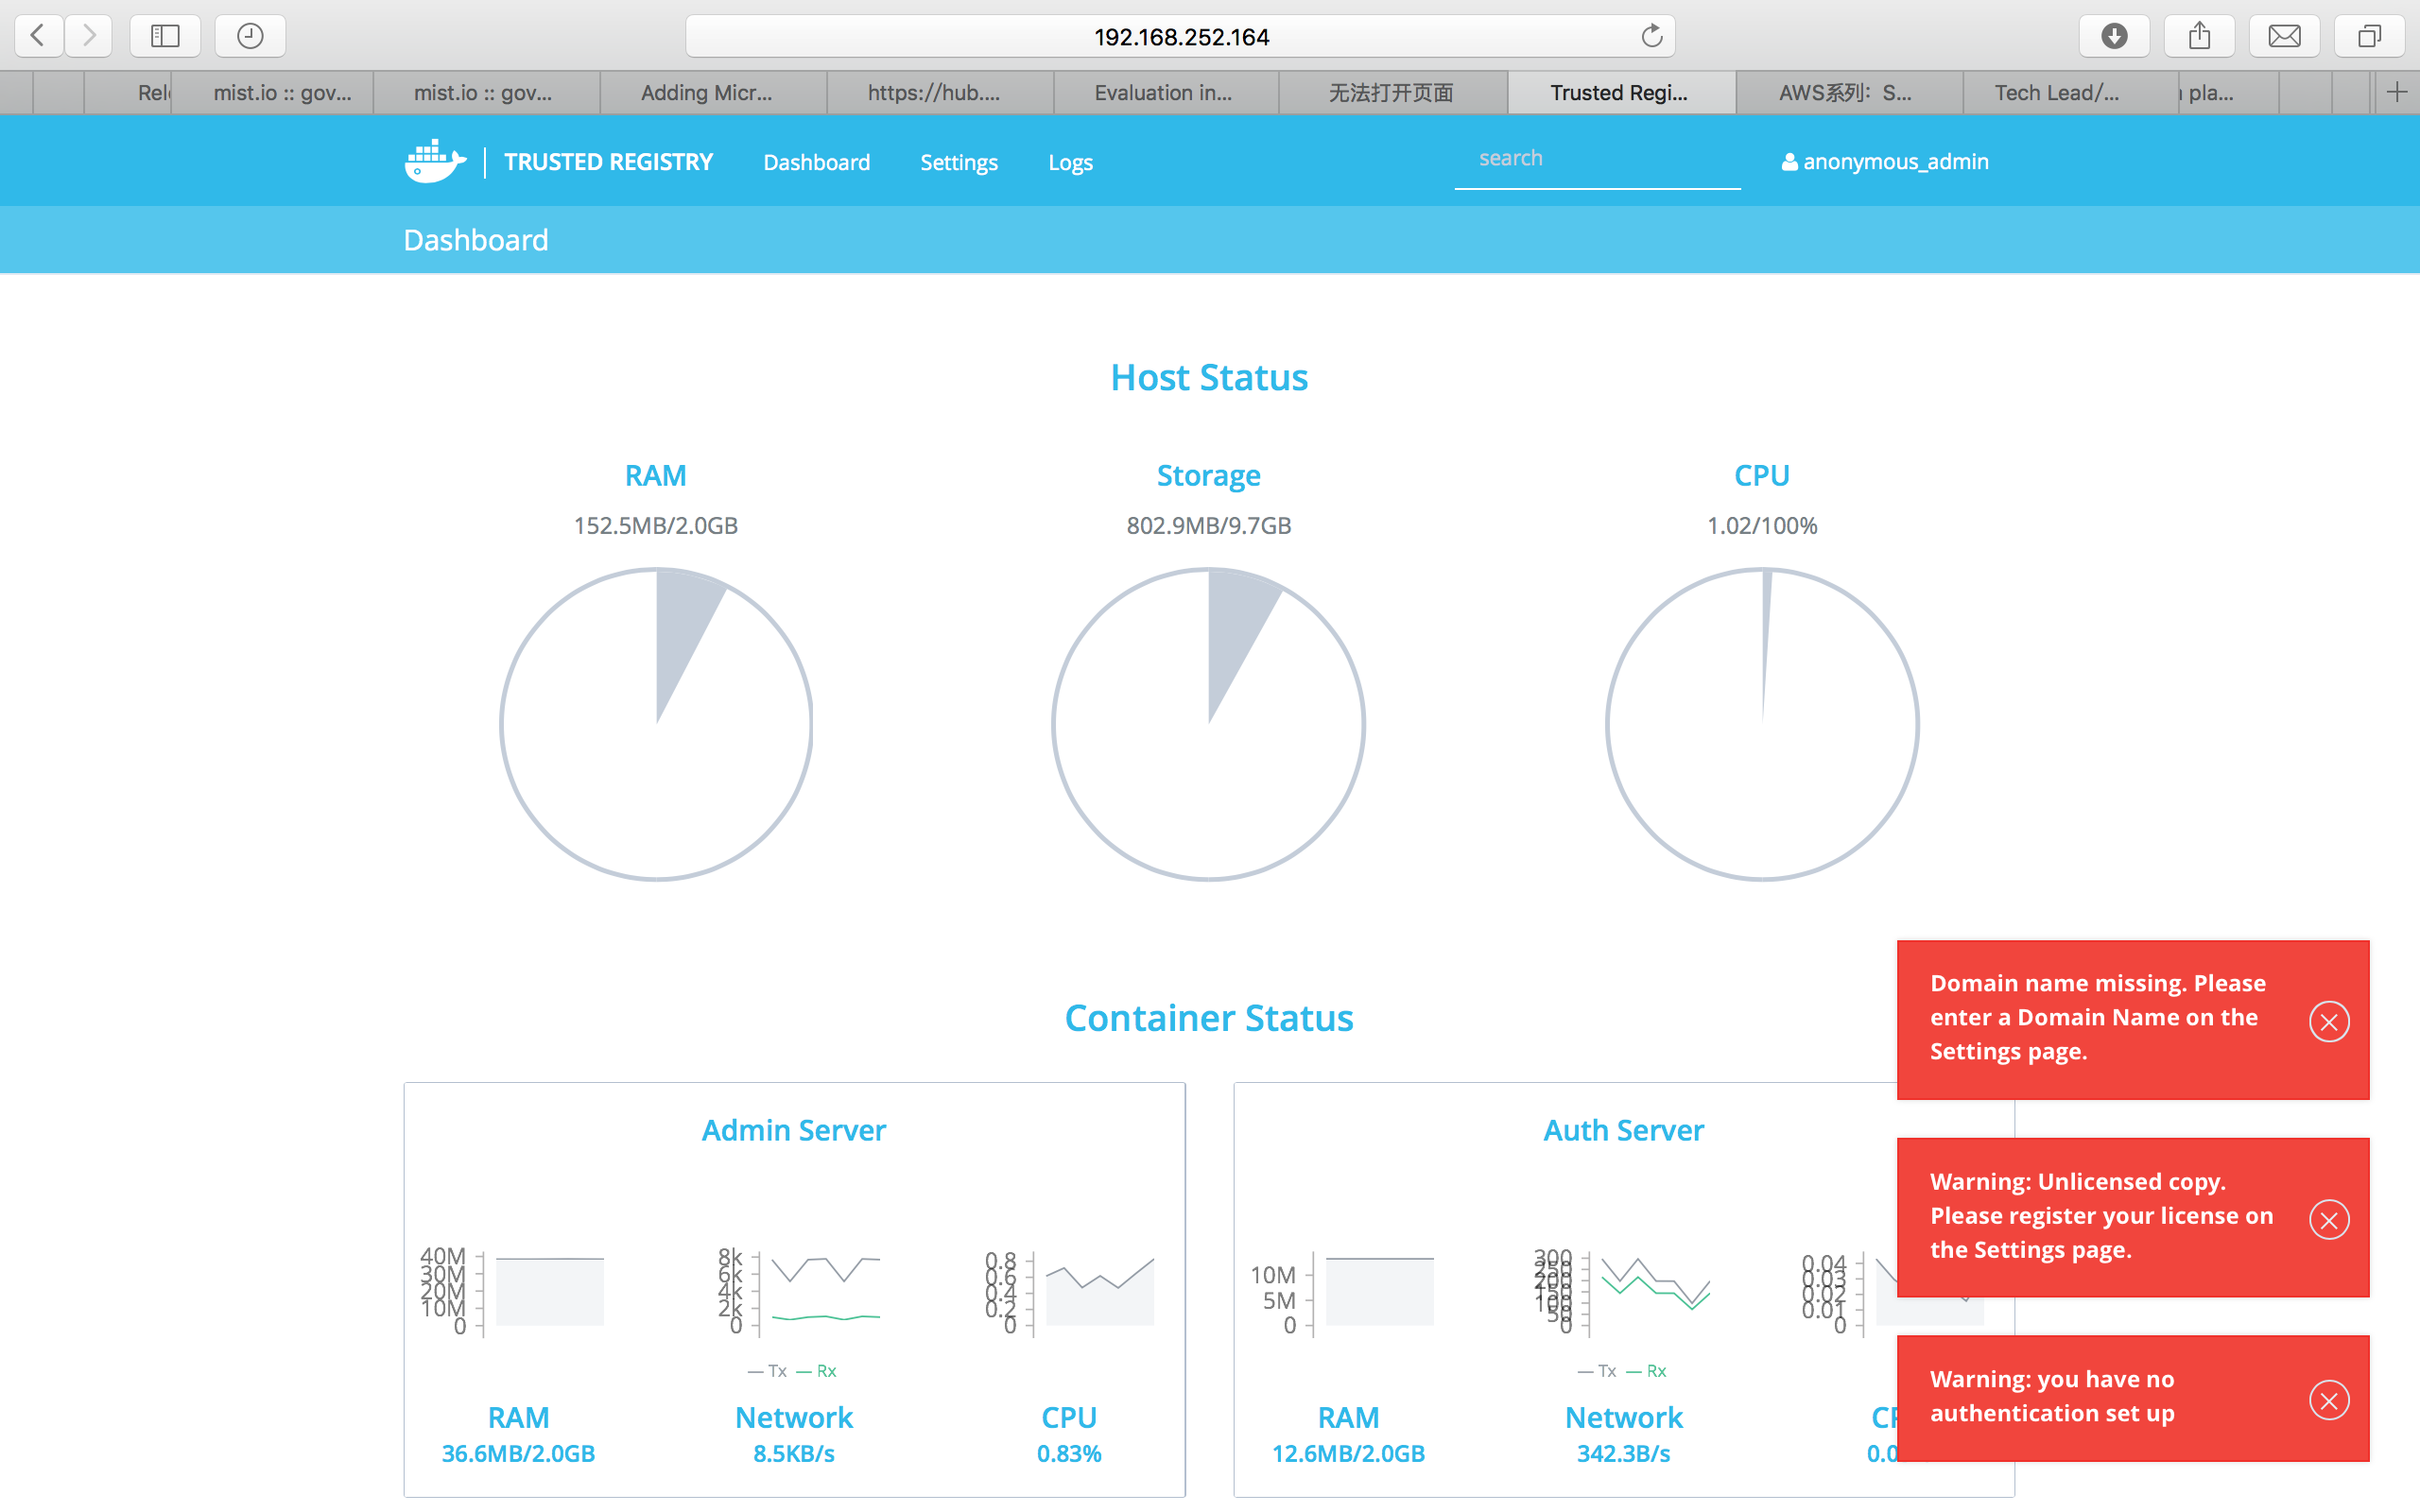Dismiss the Unlicensed copy warning
This screenshot has width=2420, height=1512.
[2329, 1219]
